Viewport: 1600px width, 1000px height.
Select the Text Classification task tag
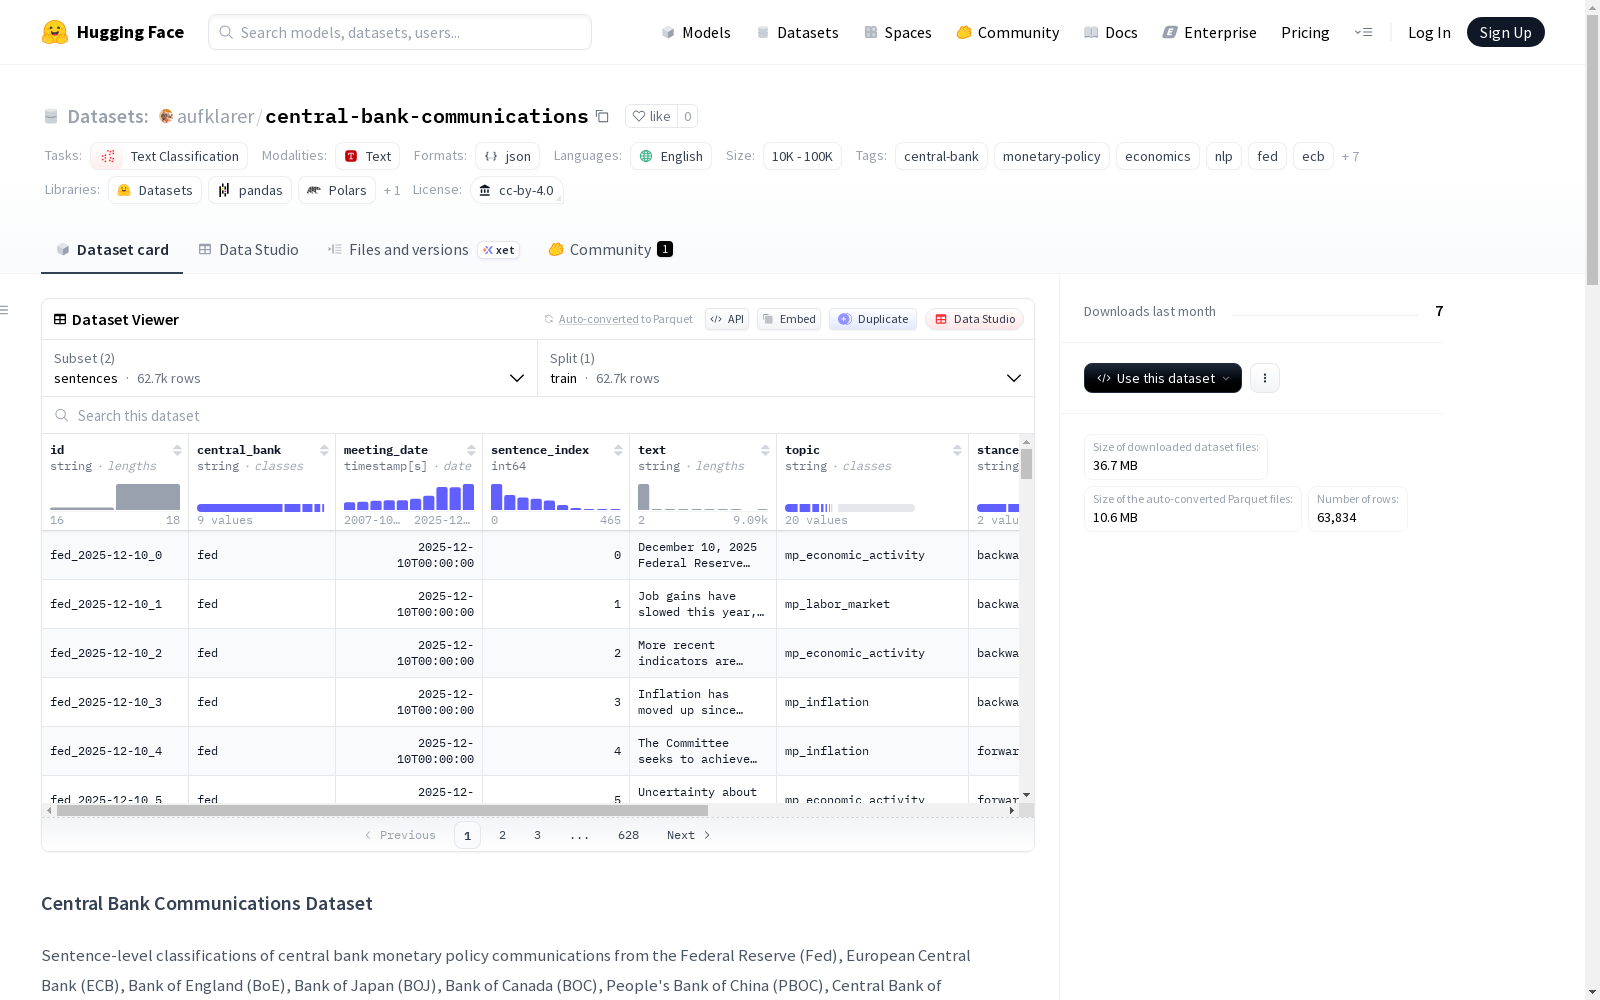point(169,156)
